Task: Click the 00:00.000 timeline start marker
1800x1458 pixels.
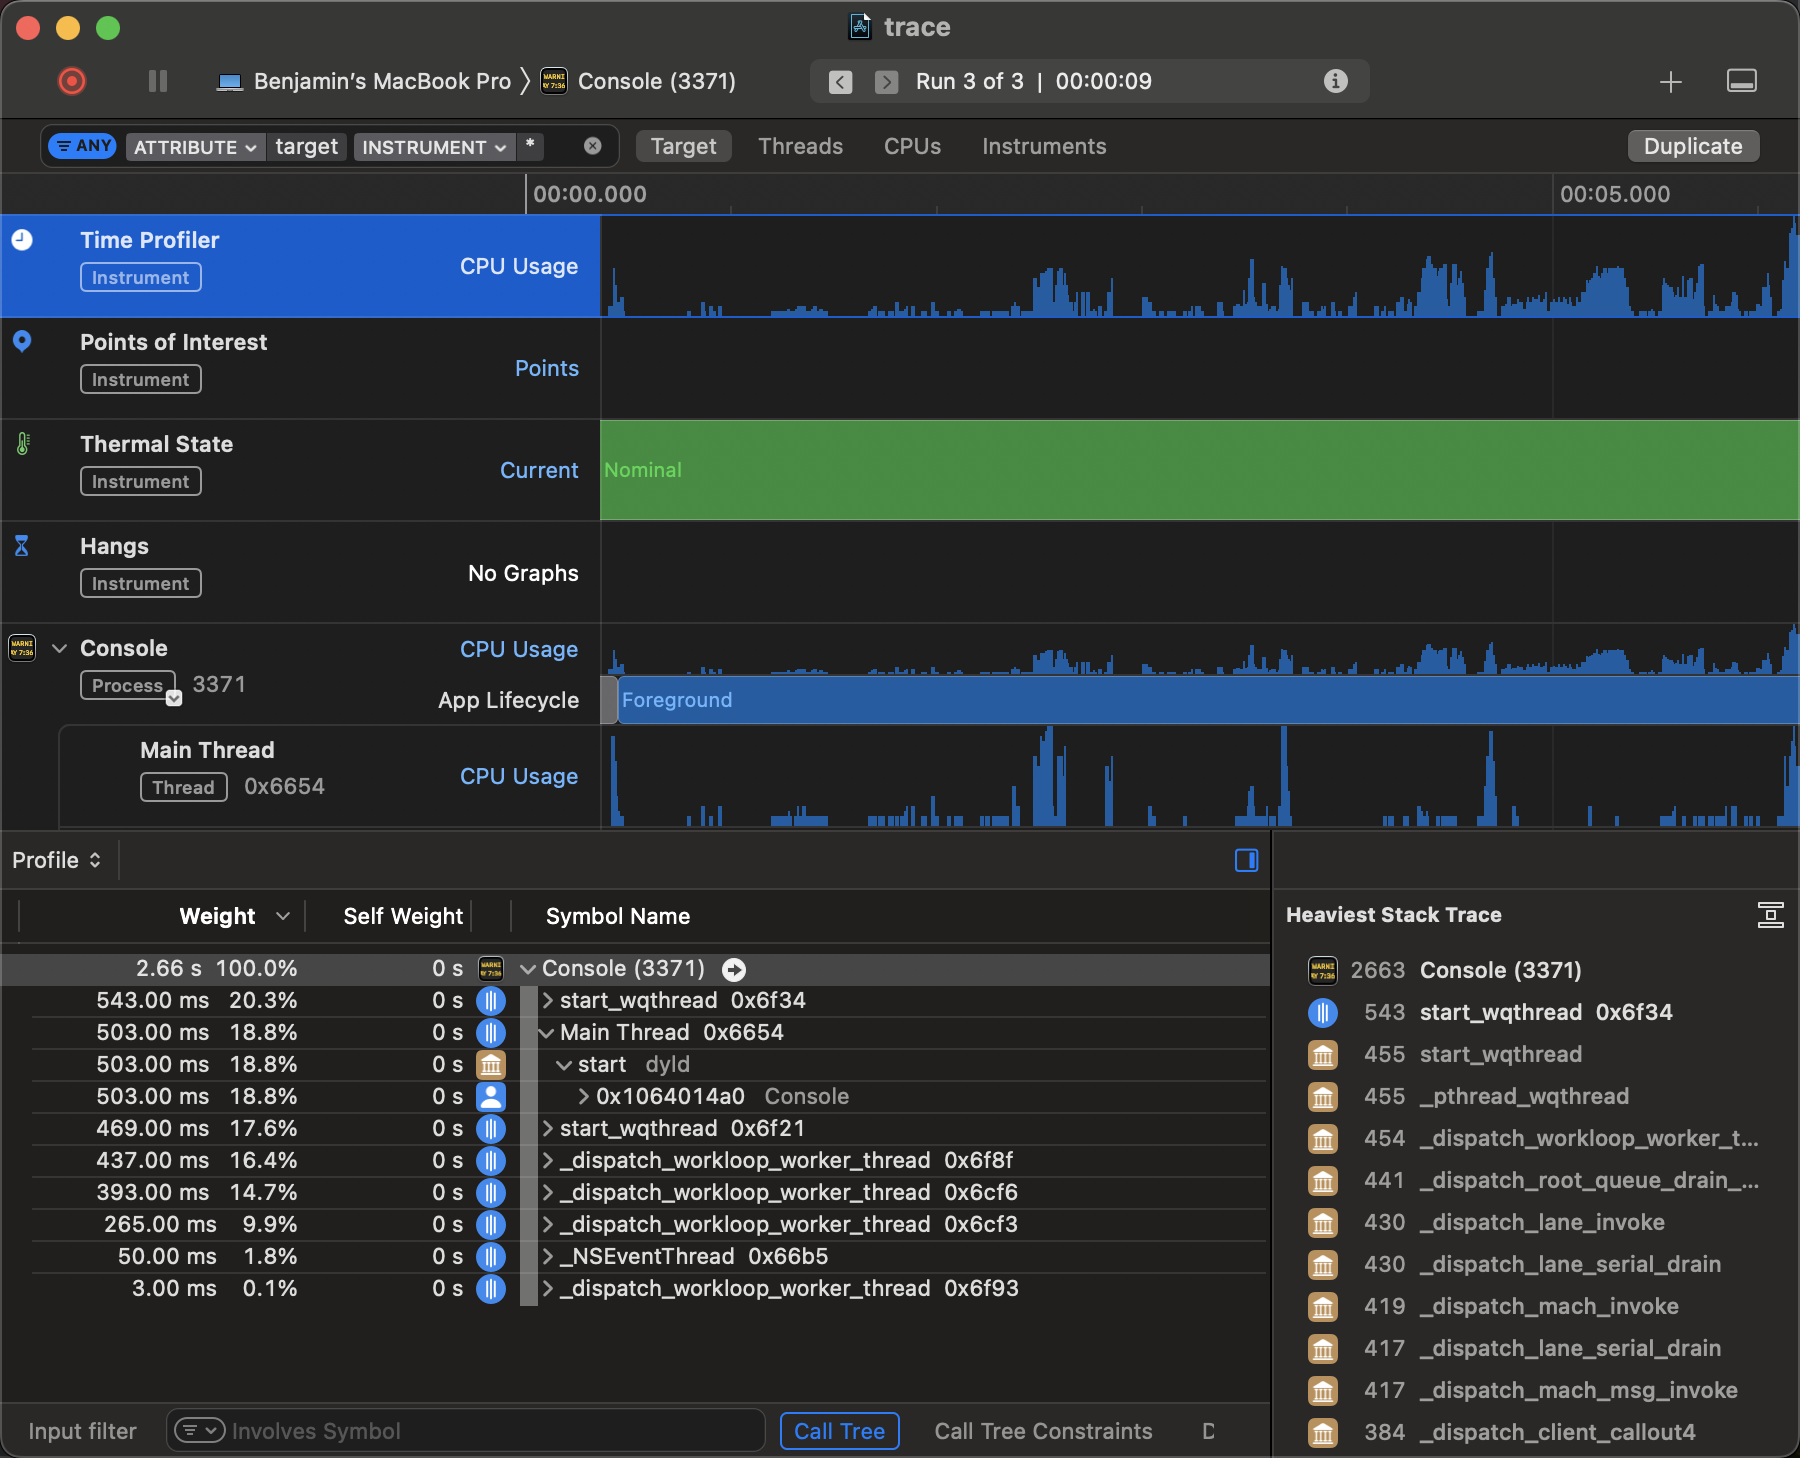Action: pos(590,194)
